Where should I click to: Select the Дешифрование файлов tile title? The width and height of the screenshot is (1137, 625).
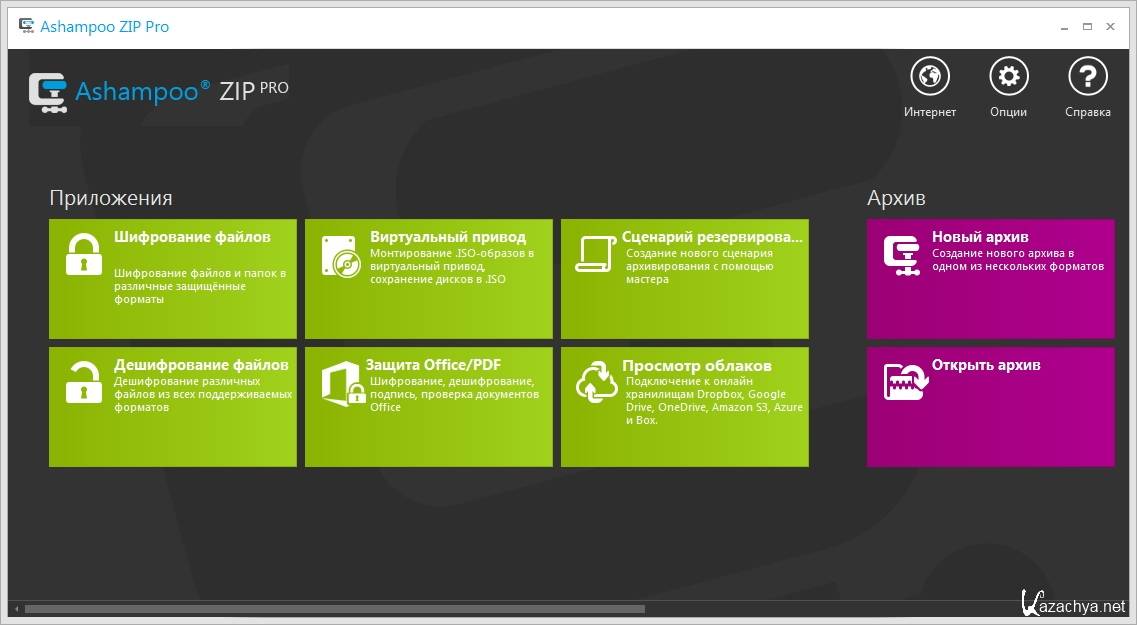(x=201, y=365)
